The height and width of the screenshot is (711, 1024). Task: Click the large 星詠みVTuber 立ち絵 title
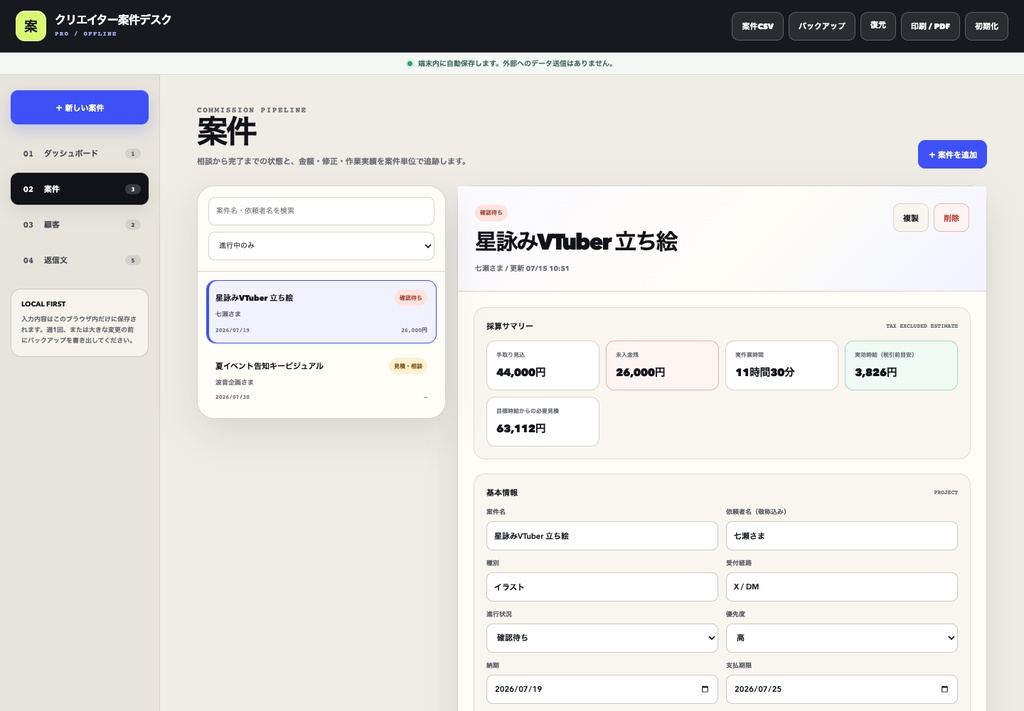pos(576,242)
